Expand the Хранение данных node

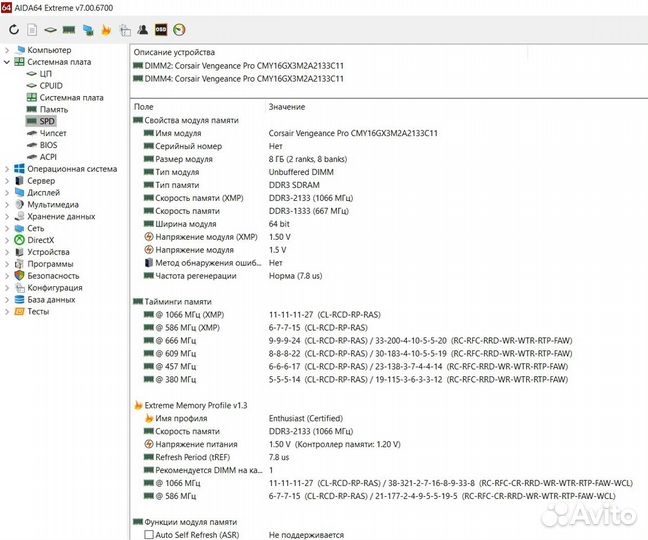point(7,216)
